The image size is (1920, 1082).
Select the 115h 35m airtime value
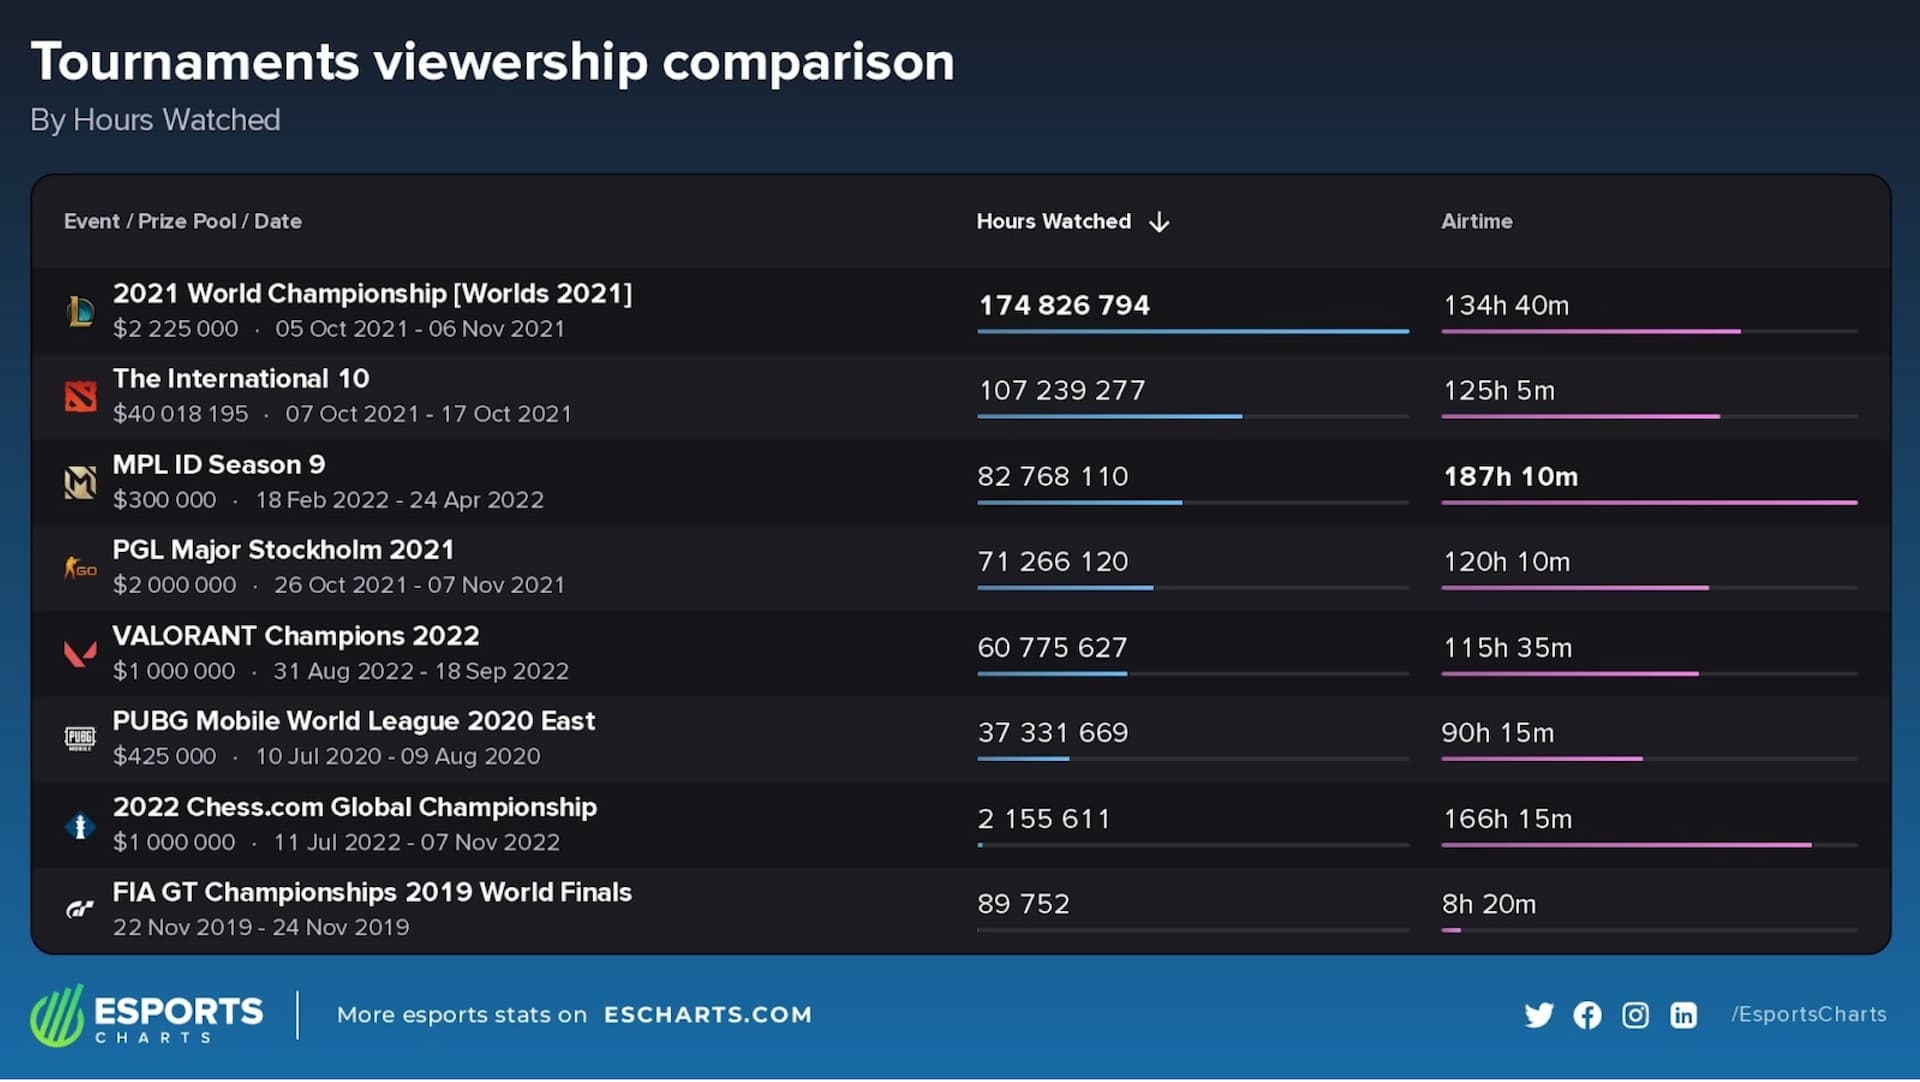coord(1507,648)
